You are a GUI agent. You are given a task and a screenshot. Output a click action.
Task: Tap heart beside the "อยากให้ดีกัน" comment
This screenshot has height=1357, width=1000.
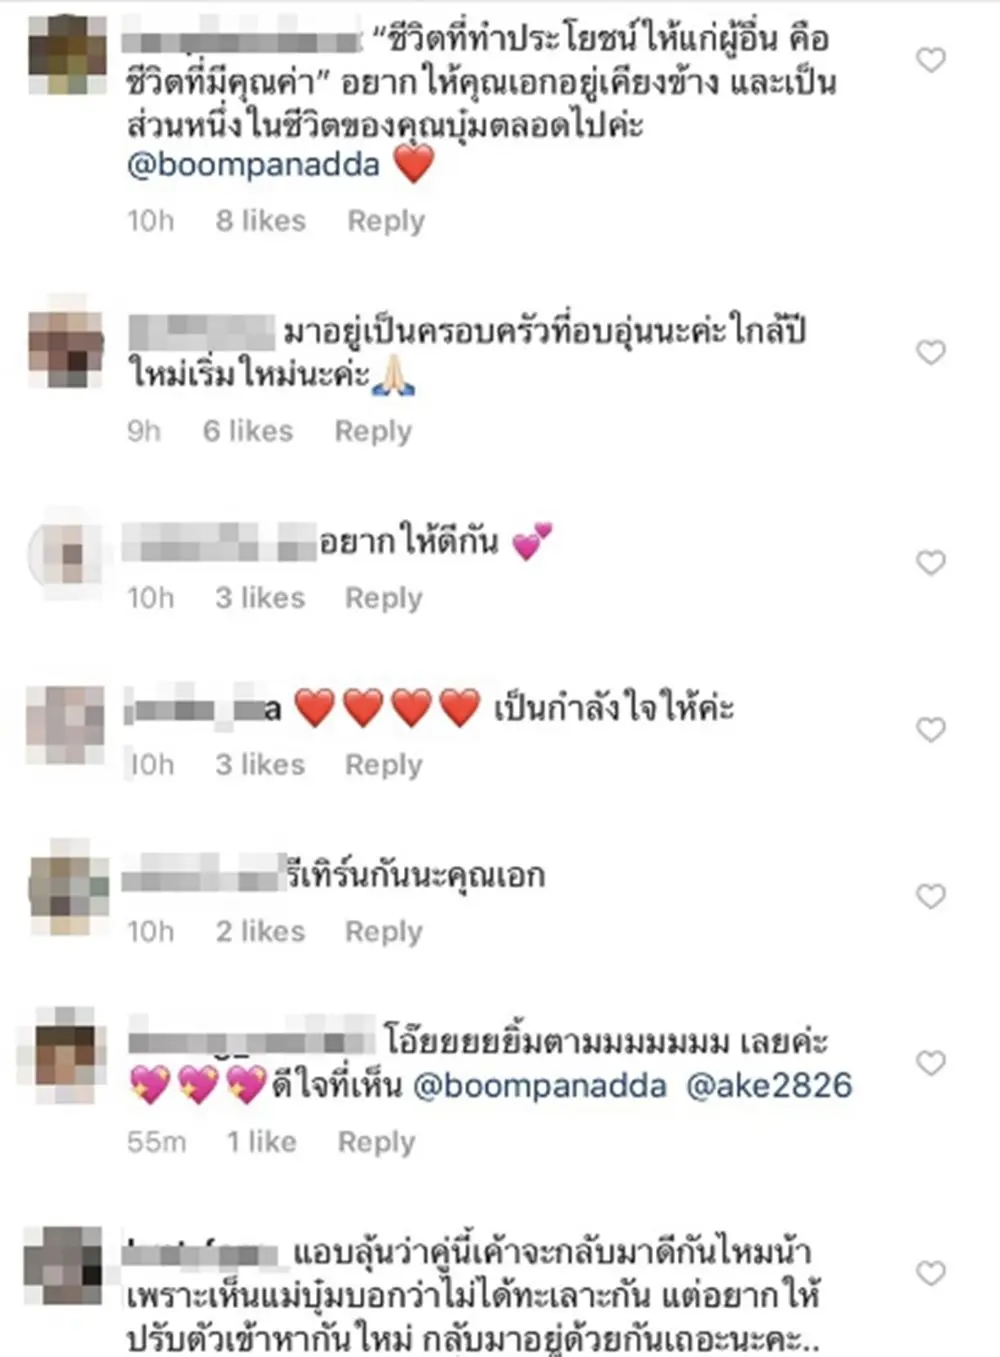[x=931, y=563]
